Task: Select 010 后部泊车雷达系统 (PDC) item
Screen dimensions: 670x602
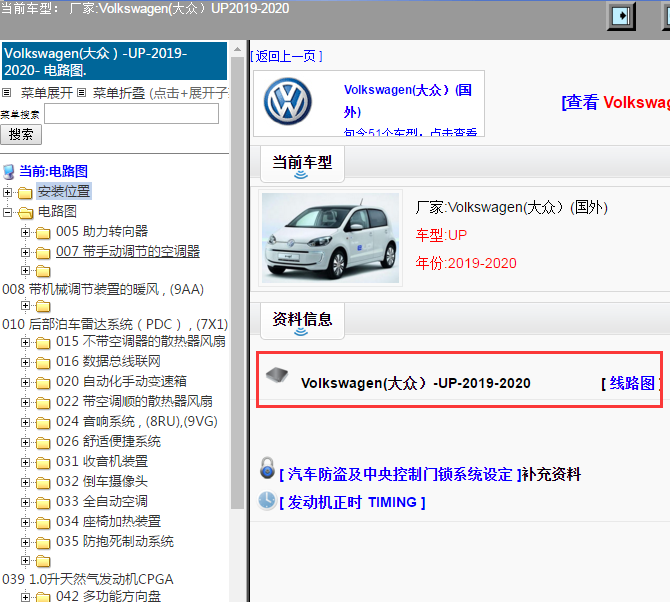Action: (x=115, y=324)
